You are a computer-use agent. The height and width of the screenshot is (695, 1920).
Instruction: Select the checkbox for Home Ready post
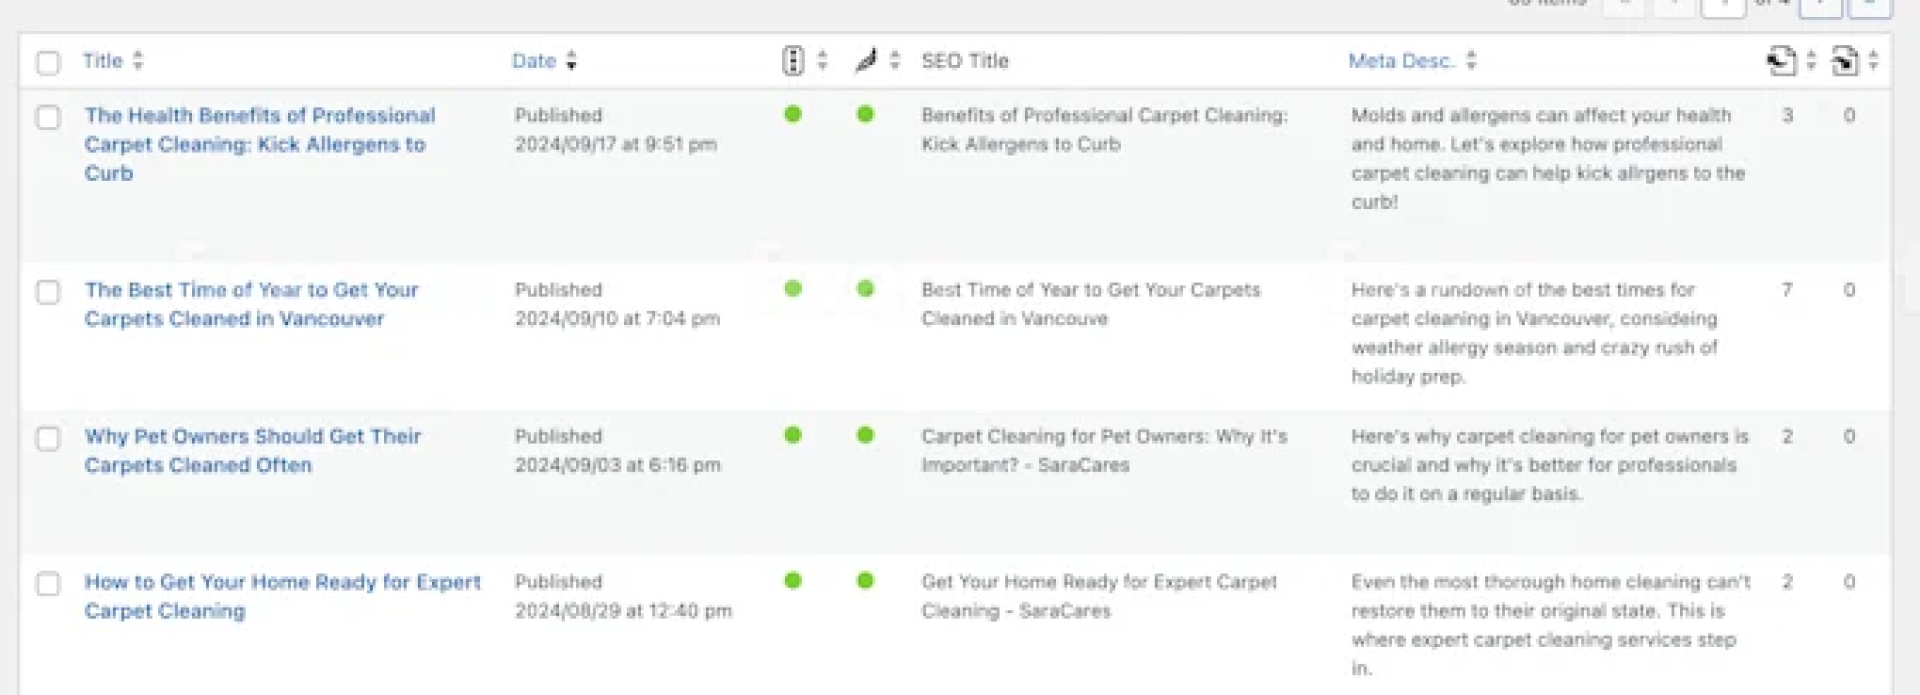coord(48,584)
